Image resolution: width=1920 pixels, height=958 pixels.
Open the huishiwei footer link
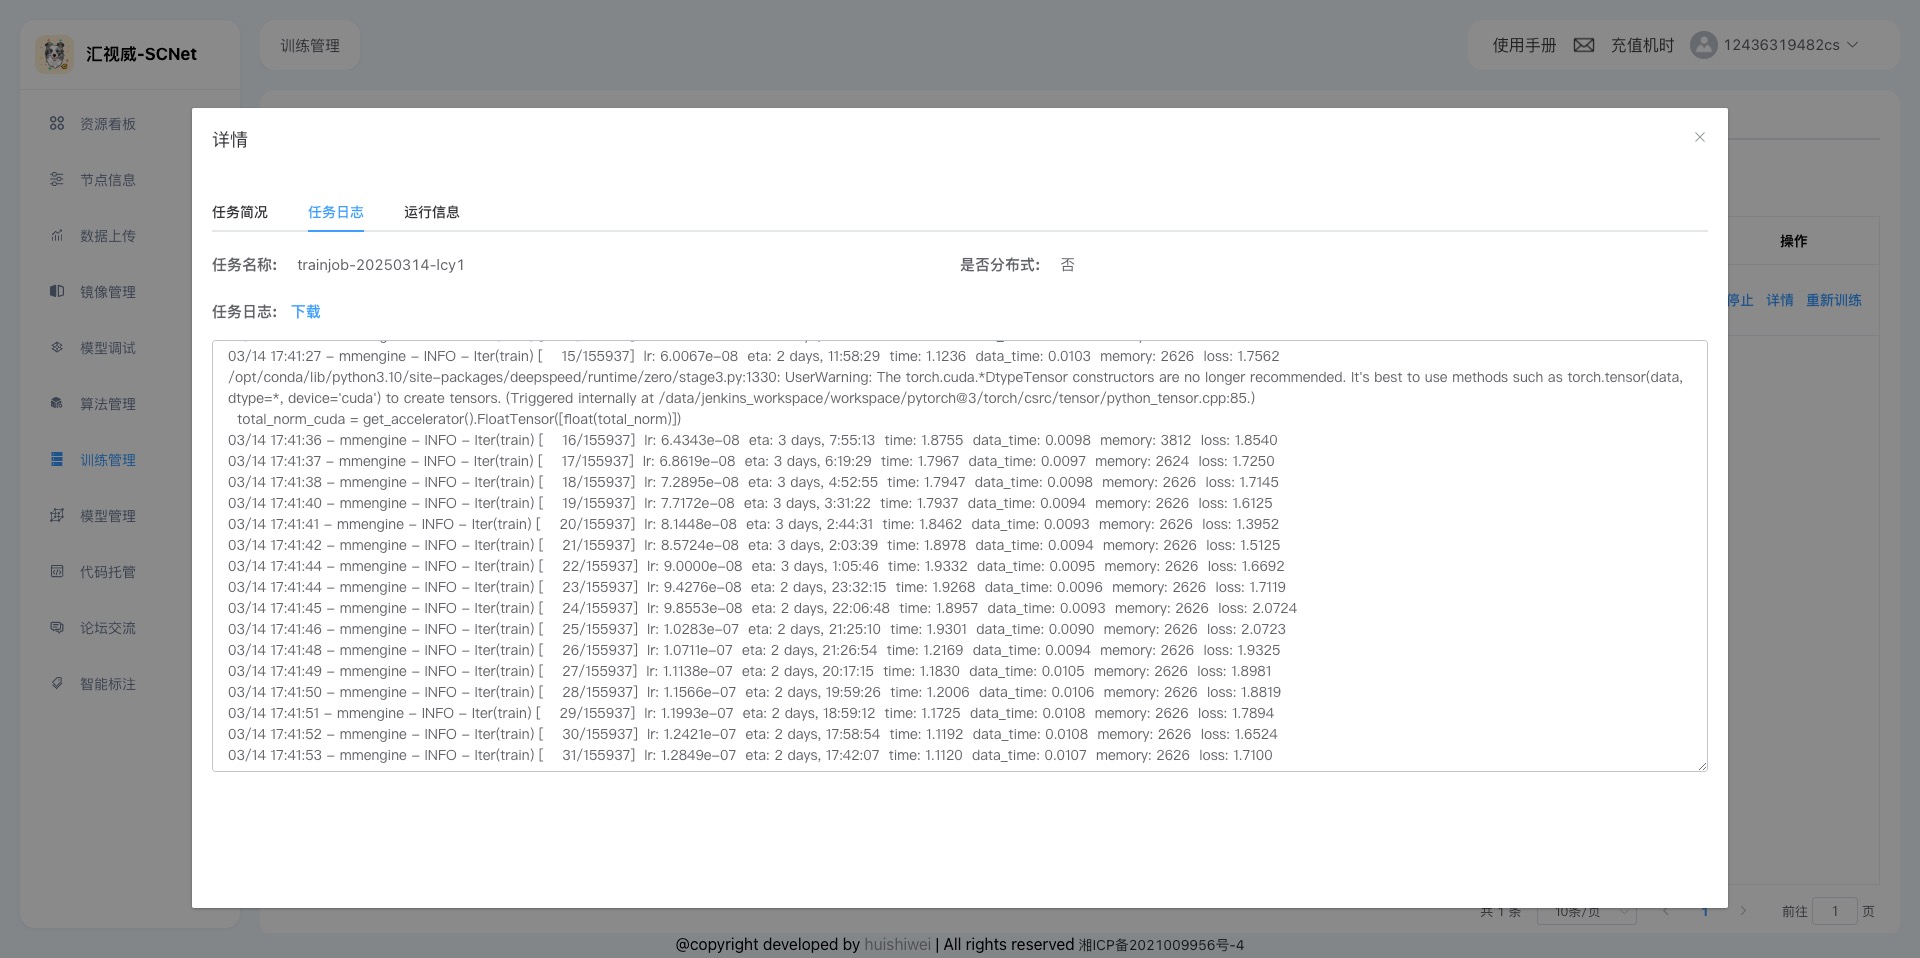pos(897,944)
